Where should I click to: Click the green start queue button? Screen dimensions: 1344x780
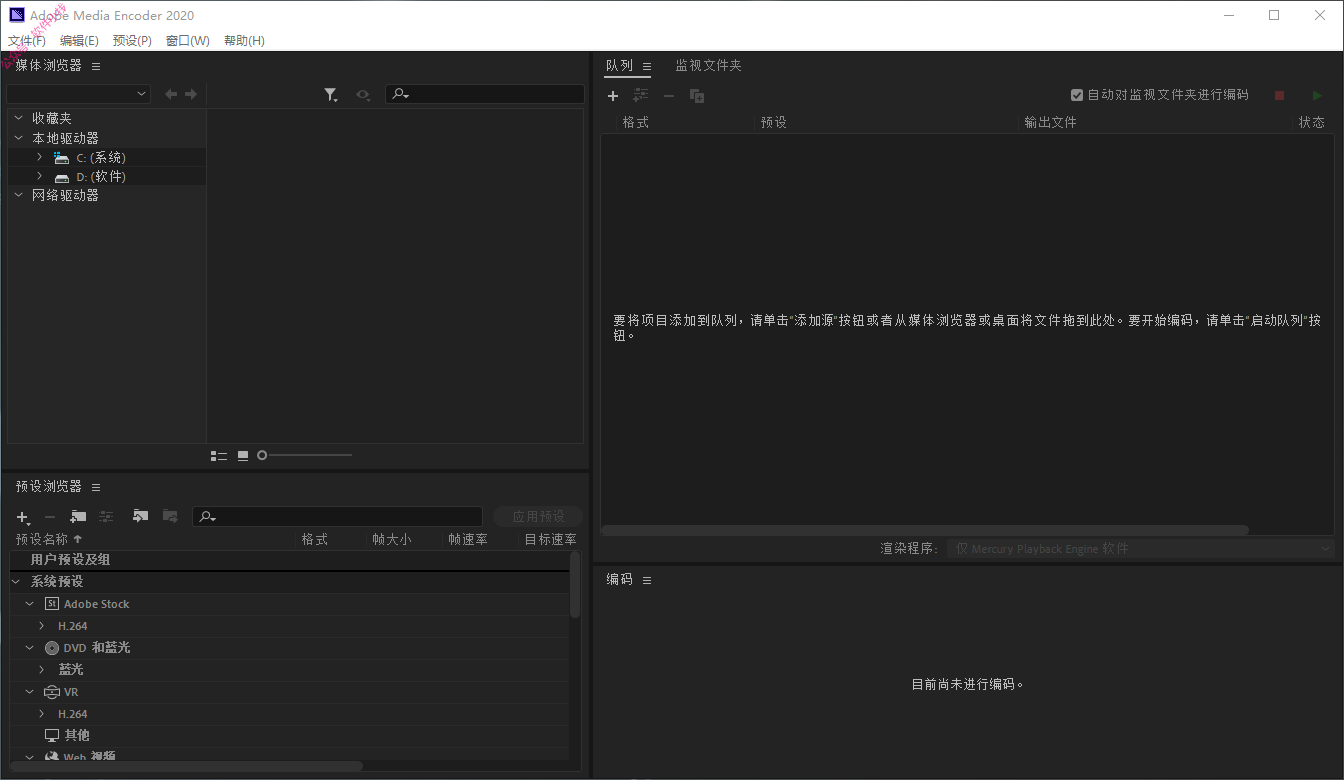point(1317,96)
